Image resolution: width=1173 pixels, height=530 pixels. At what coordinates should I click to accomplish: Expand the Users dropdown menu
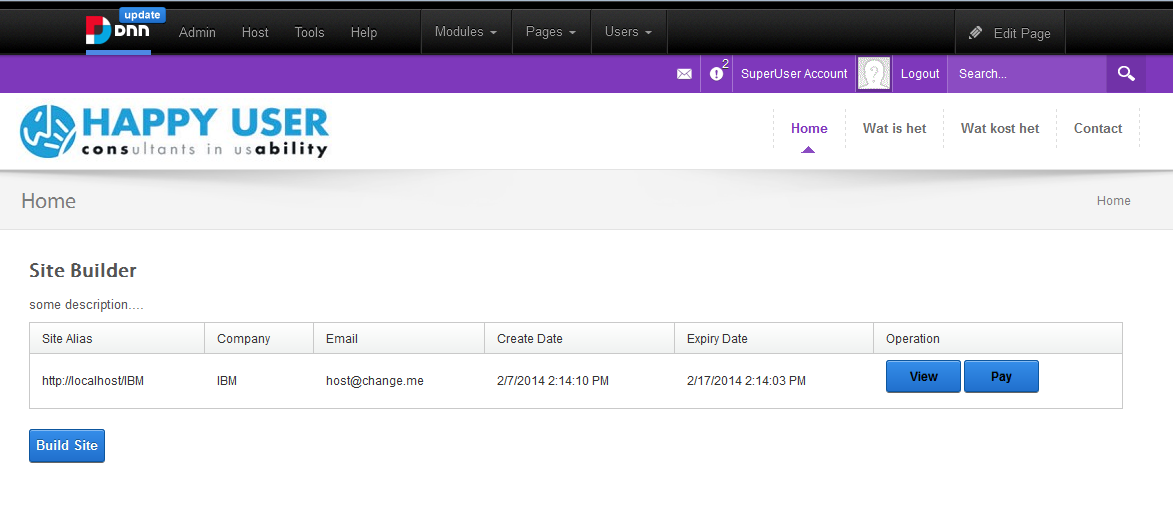click(x=628, y=32)
